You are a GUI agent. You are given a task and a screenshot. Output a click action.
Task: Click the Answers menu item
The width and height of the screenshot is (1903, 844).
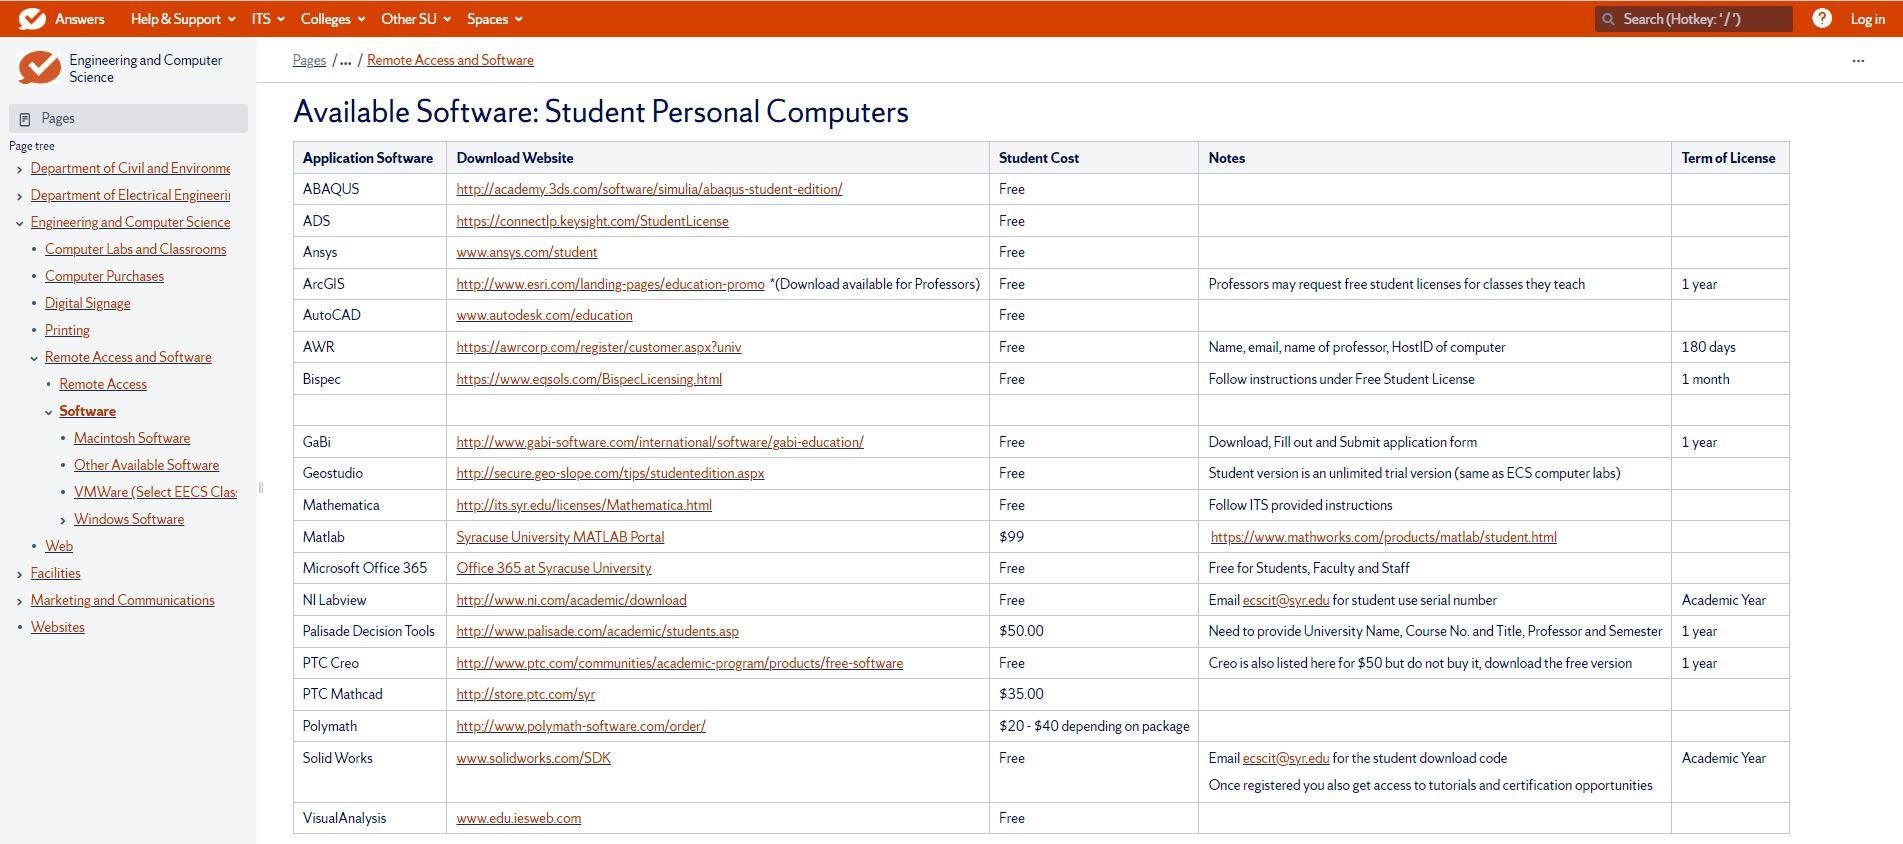[x=79, y=19]
